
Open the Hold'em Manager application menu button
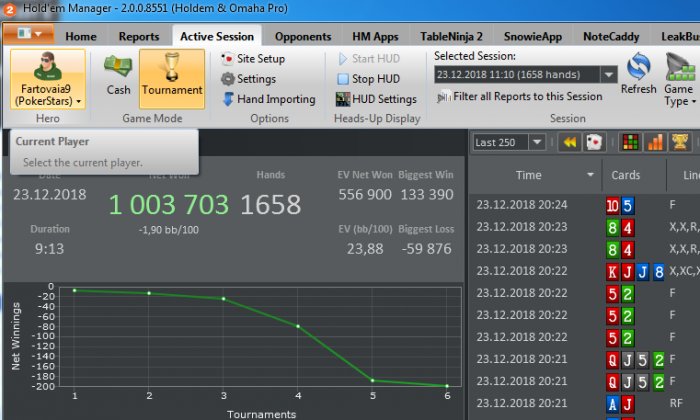tap(29, 33)
